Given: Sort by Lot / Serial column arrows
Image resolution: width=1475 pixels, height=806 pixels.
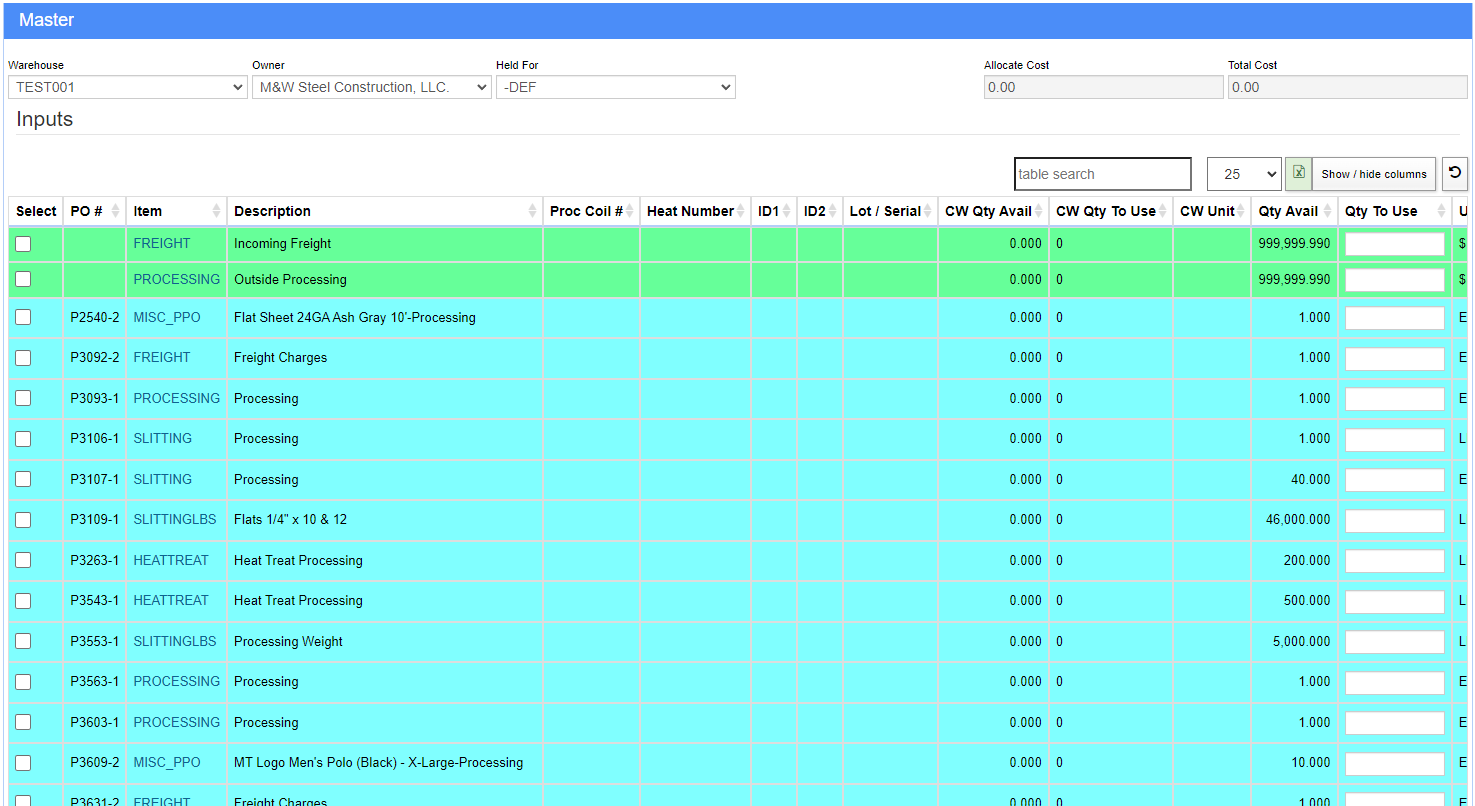Looking at the screenshot, I should pyautogui.click(x=928, y=211).
